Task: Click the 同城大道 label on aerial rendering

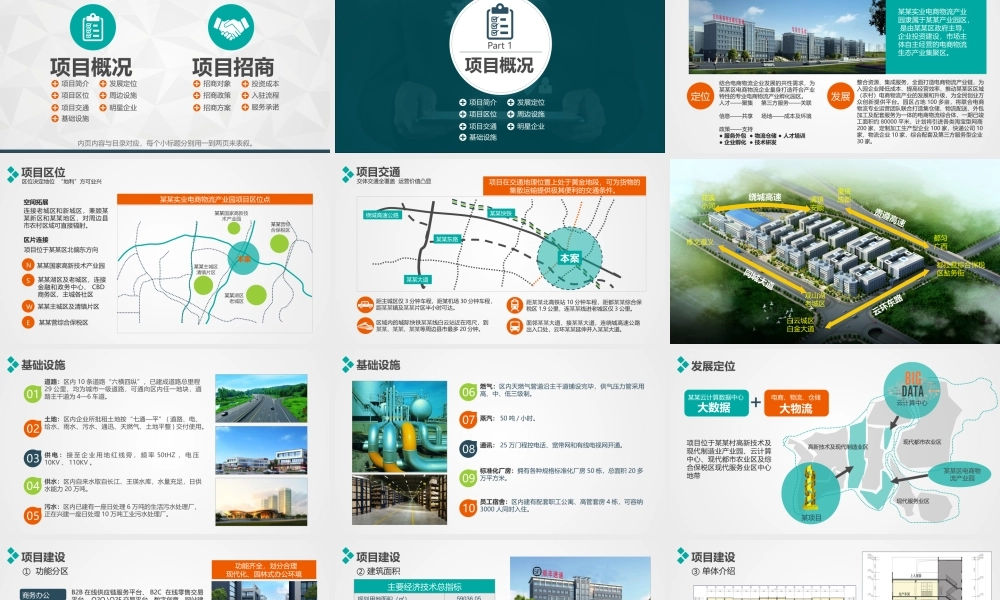Action: 759,279
